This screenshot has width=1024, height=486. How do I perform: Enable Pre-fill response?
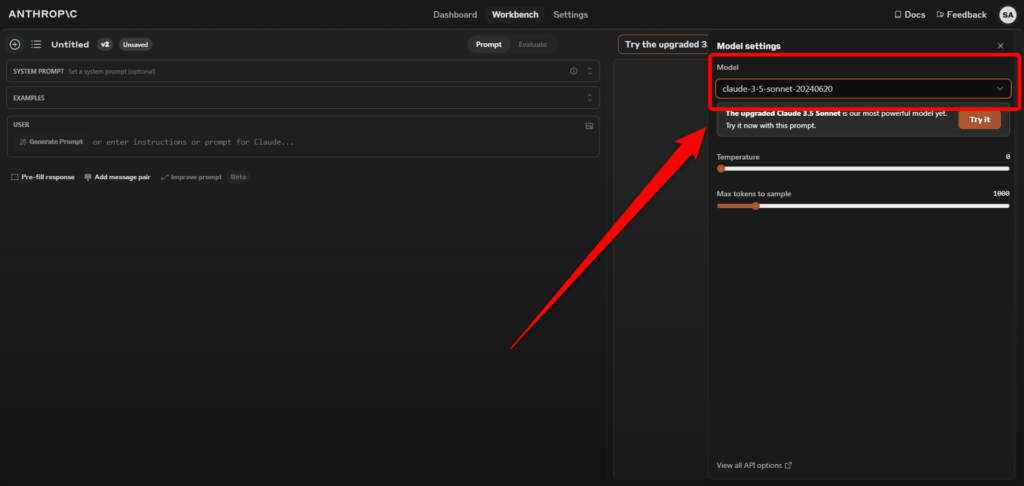click(x=42, y=177)
